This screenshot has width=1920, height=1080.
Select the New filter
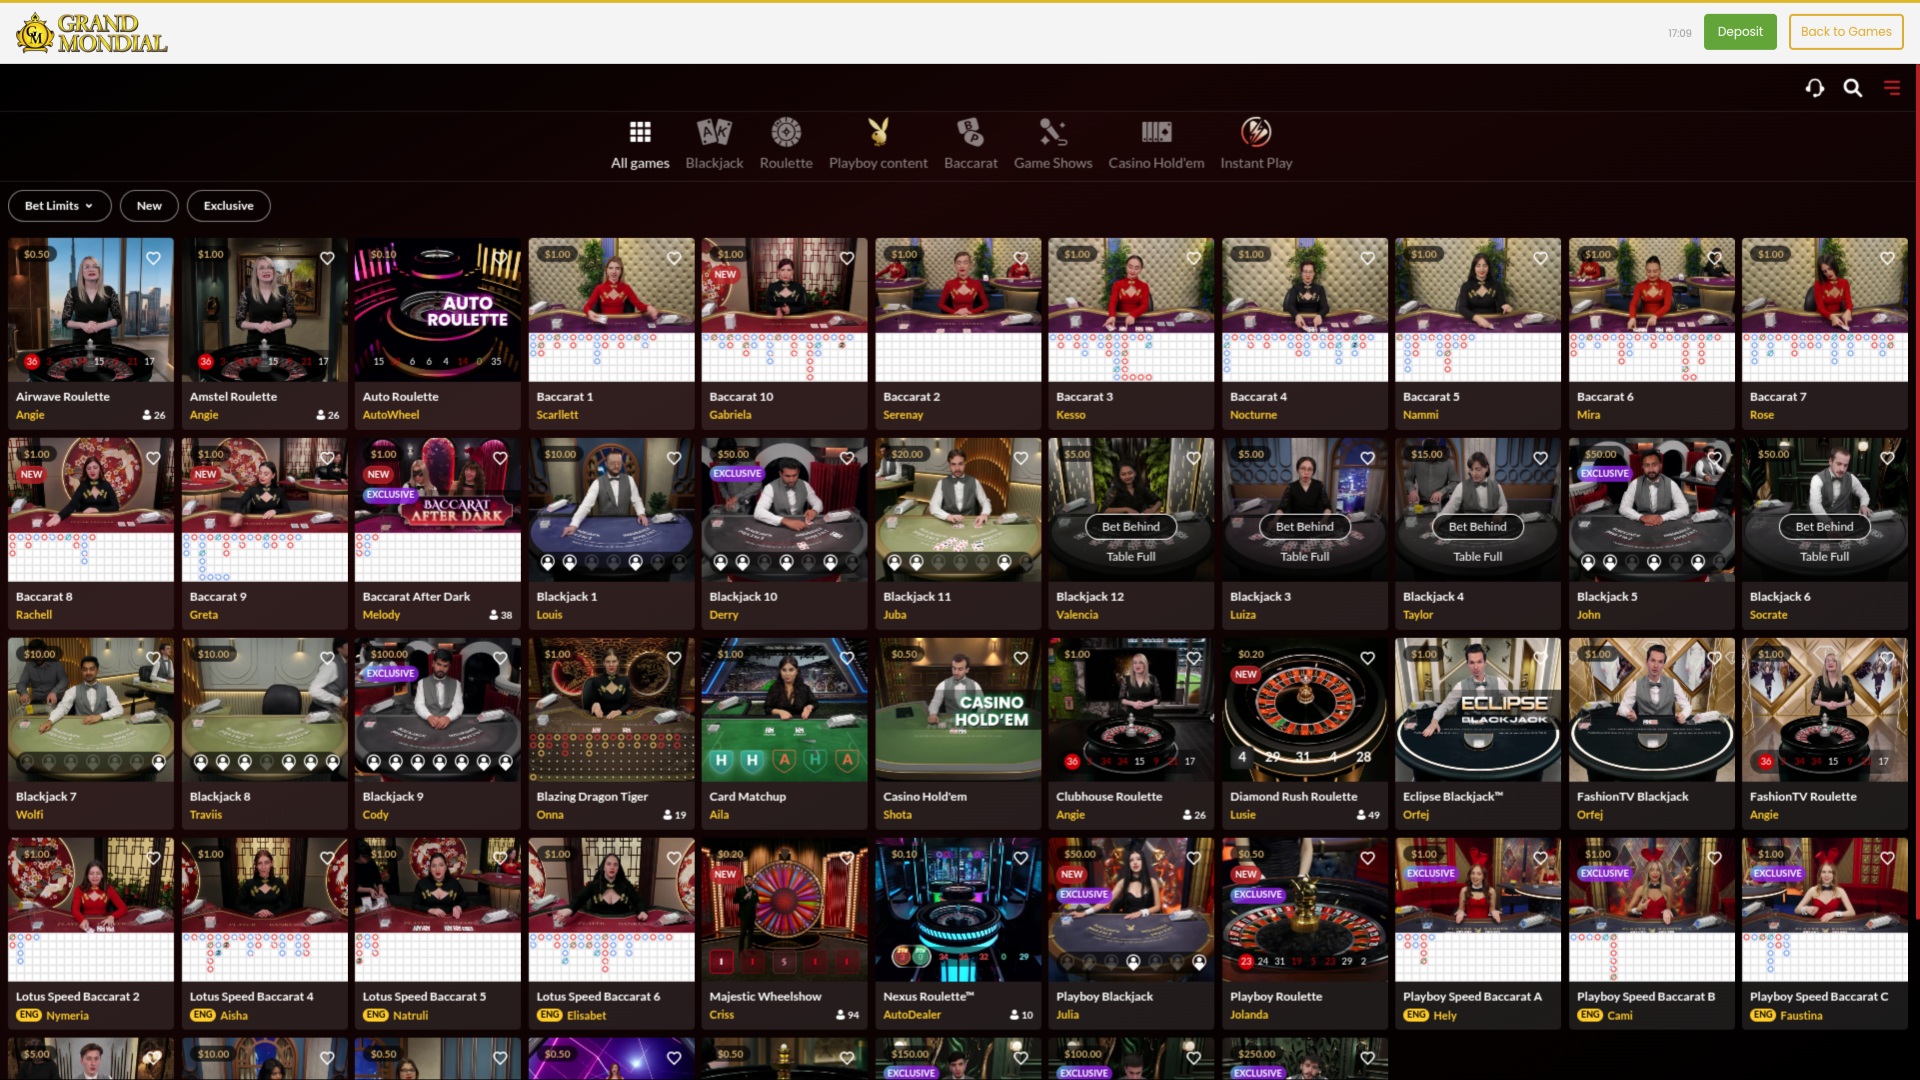[x=149, y=205]
